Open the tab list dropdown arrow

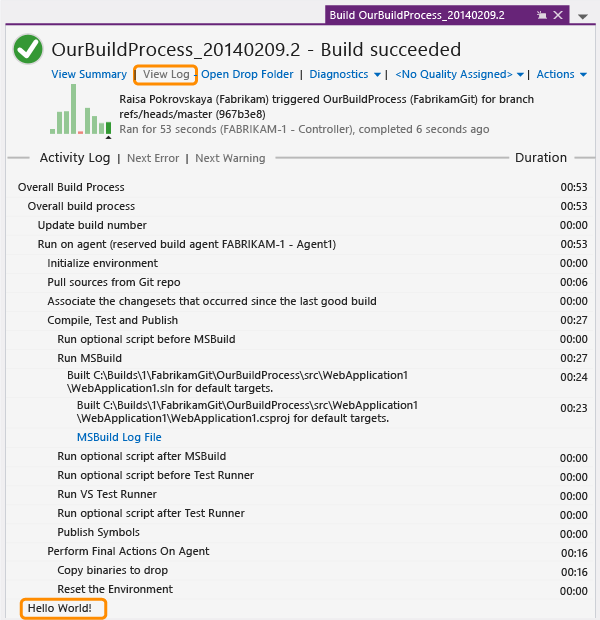[x=583, y=17]
